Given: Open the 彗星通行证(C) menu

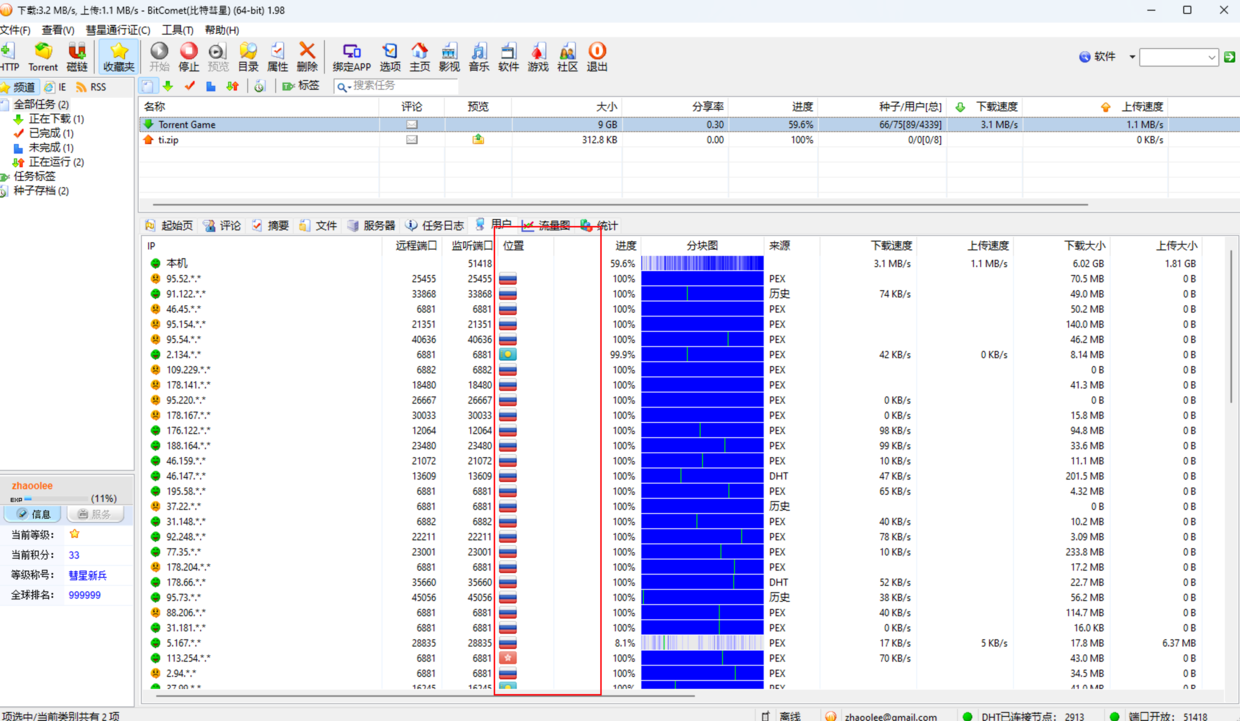Looking at the screenshot, I should (118, 30).
